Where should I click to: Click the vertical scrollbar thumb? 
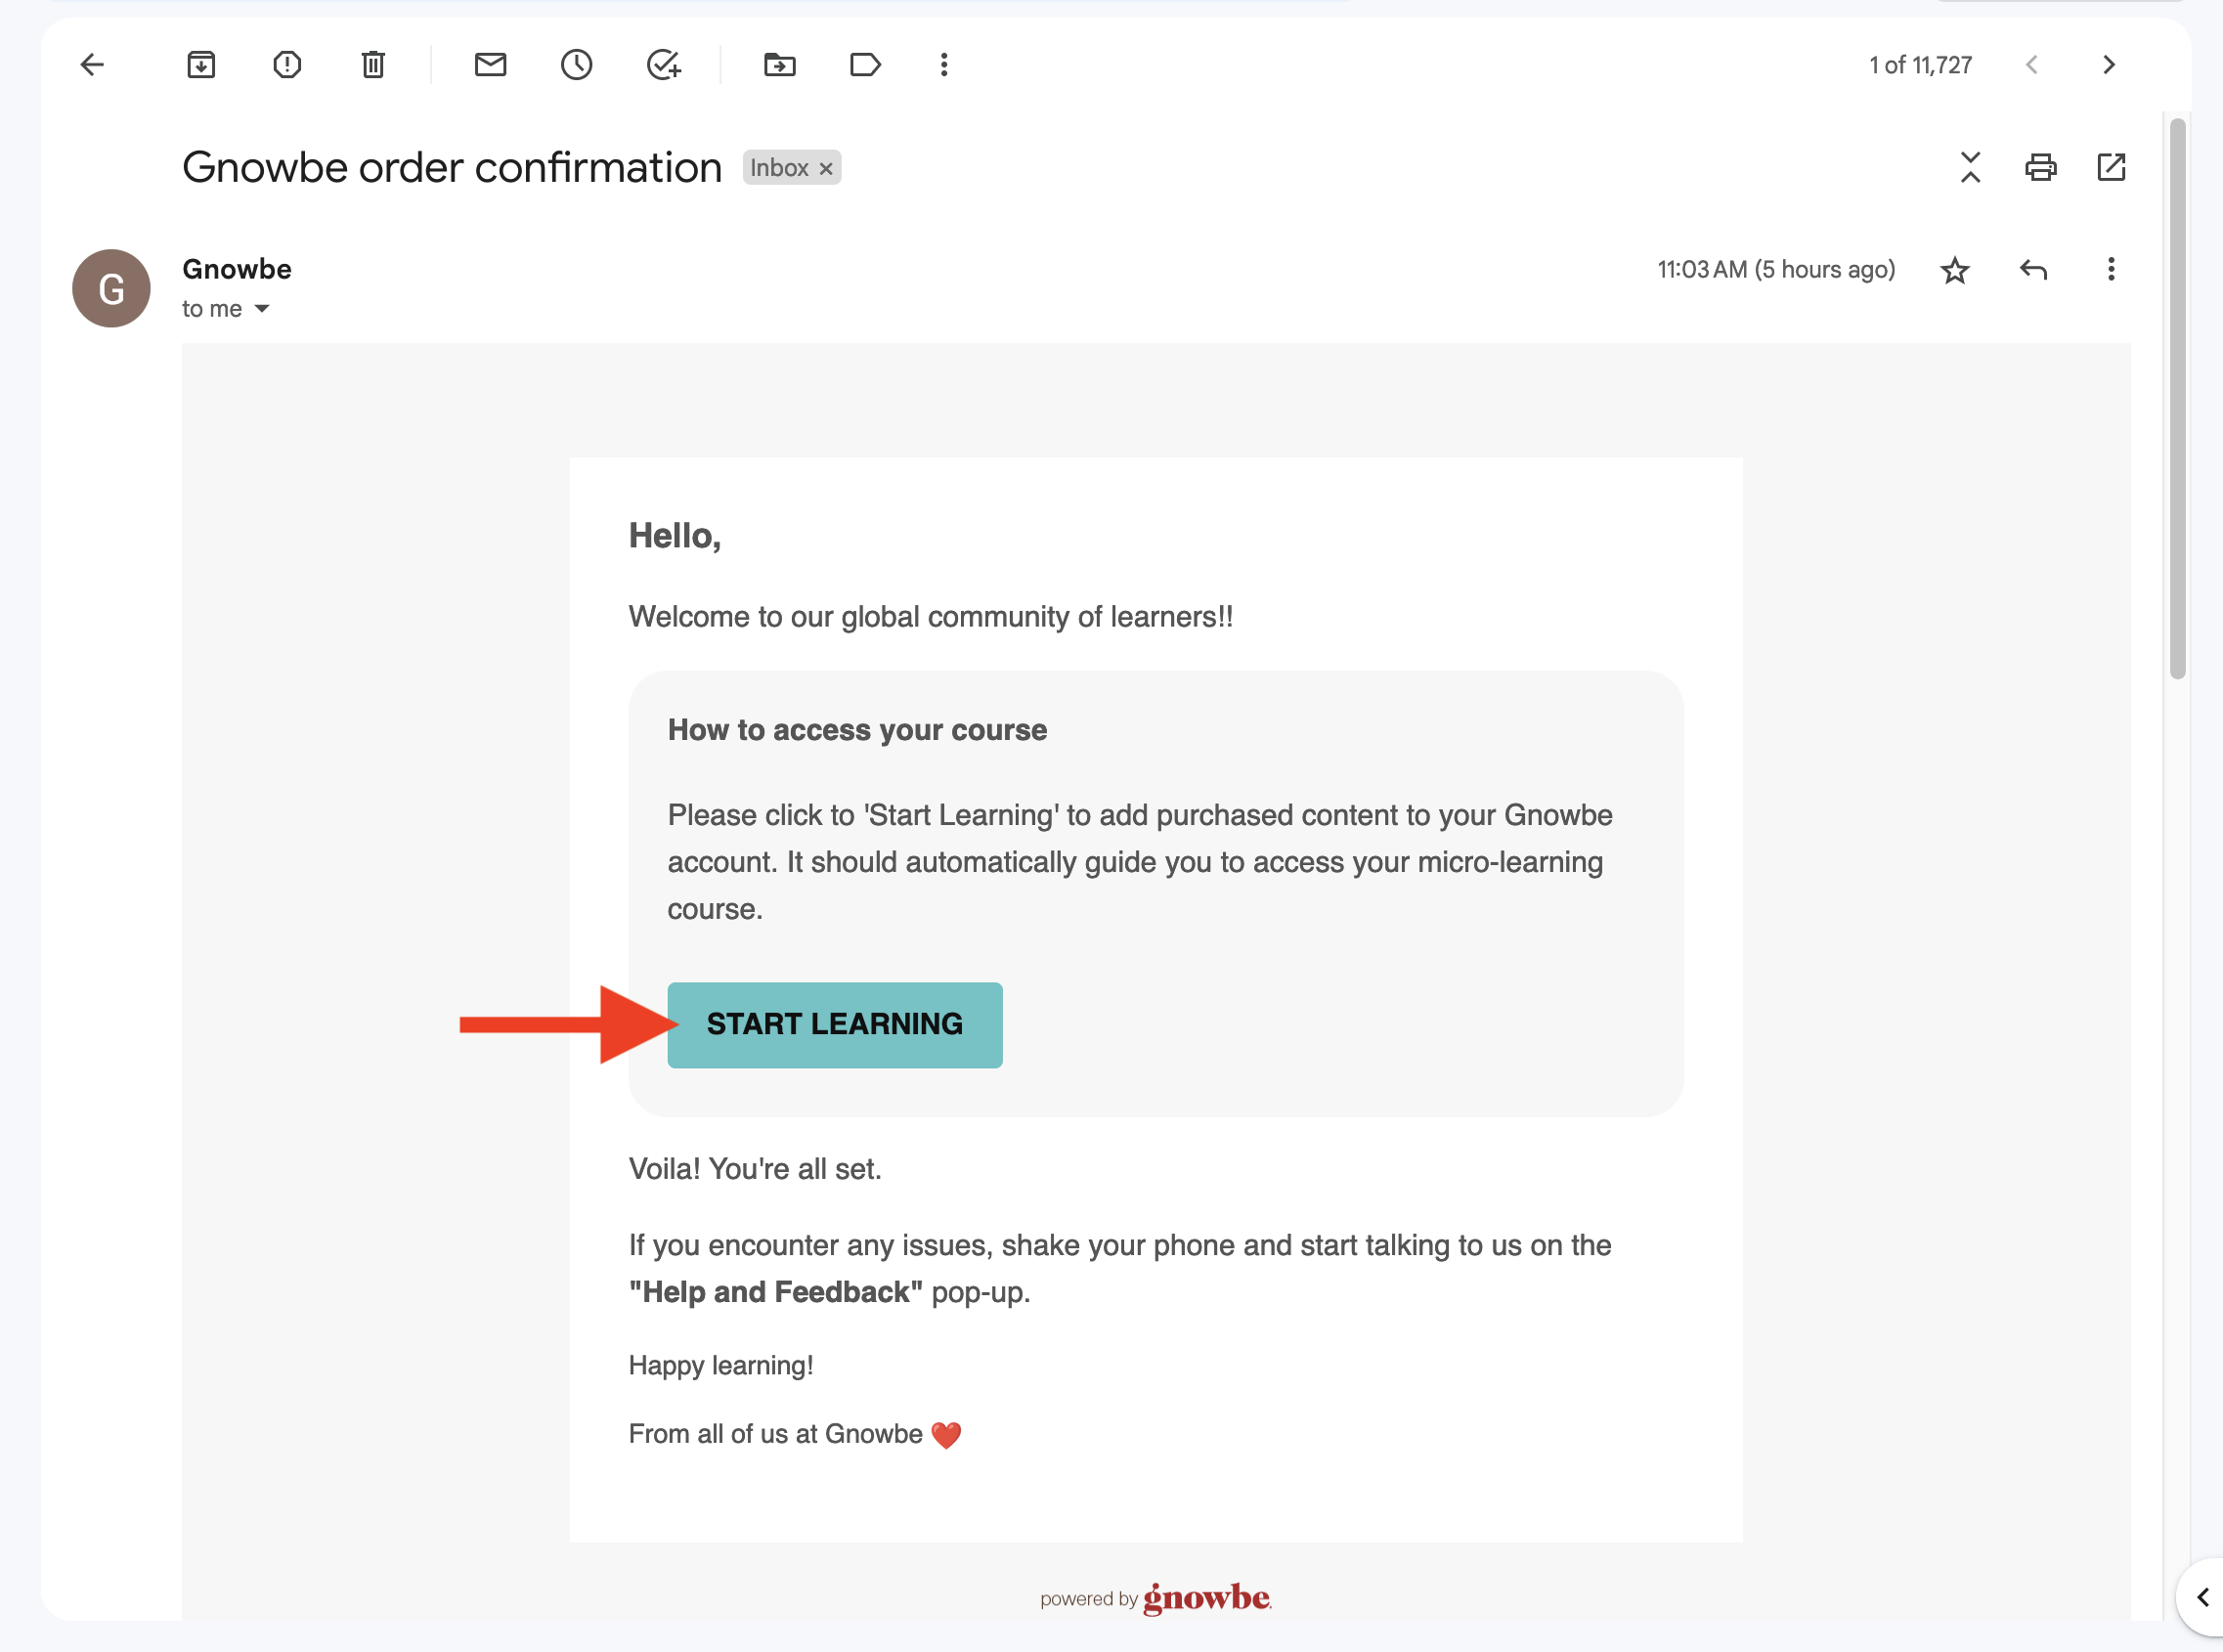pos(2177,398)
